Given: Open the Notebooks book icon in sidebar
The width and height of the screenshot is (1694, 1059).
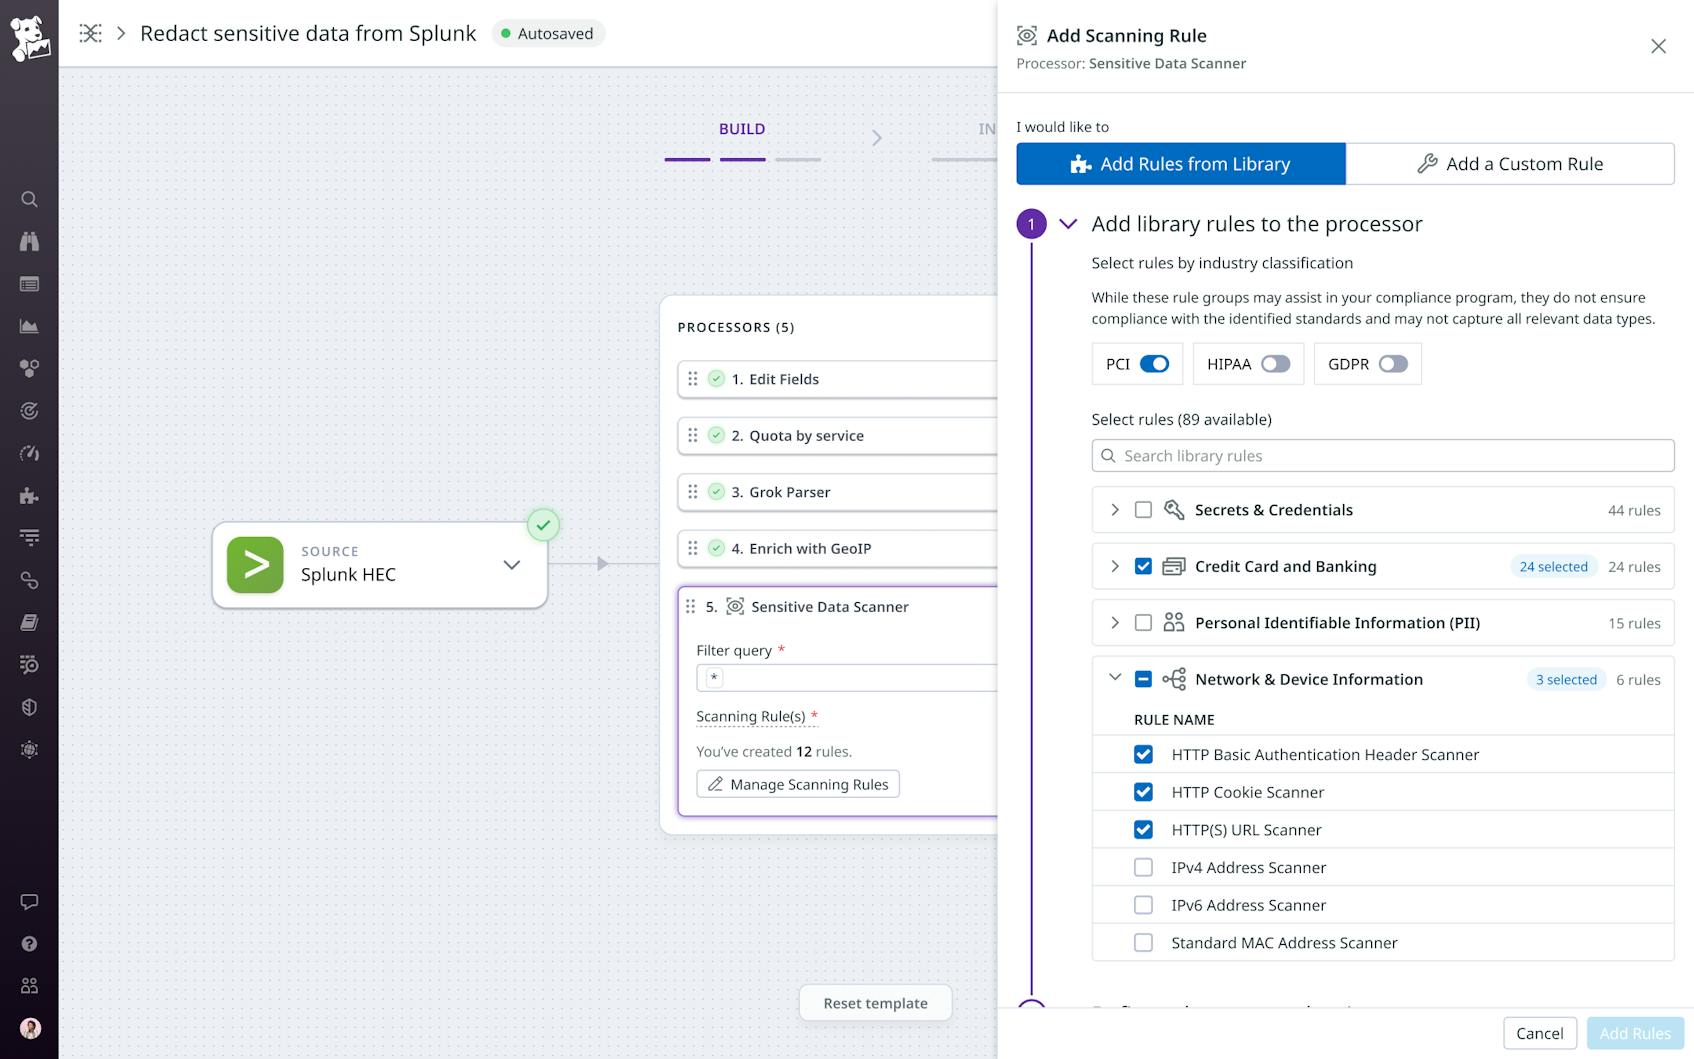Looking at the screenshot, I should 29,622.
